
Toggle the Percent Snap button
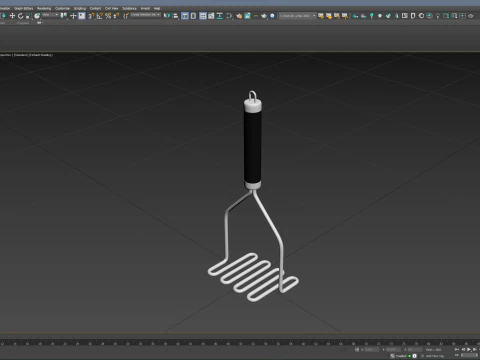click(x=108, y=16)
